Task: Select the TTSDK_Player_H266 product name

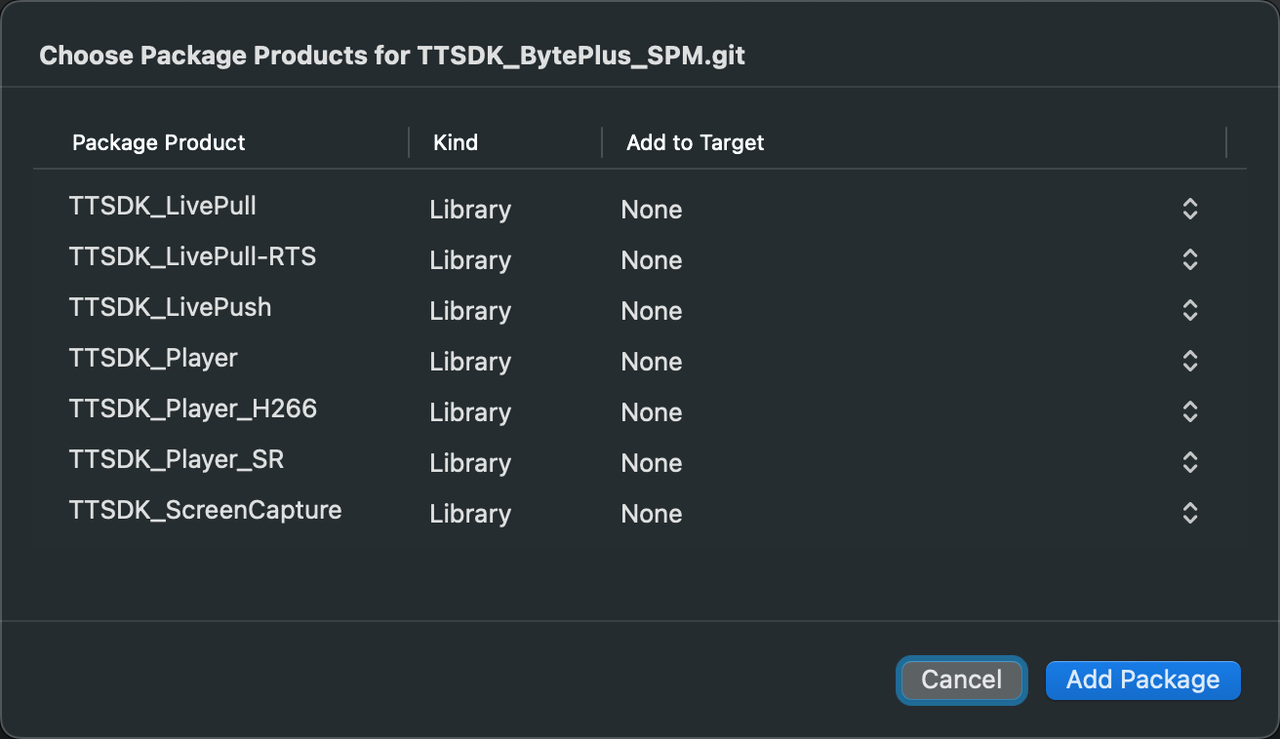Action: click(193, 409)
